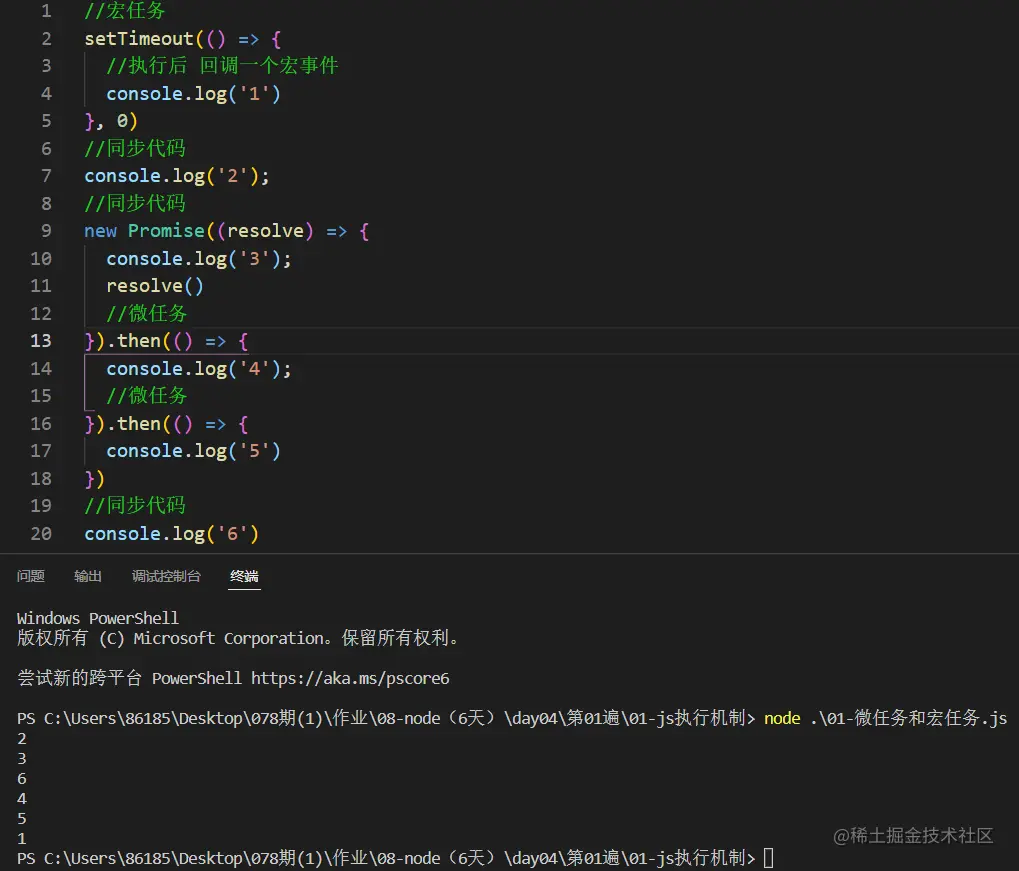Switch to the 输出 (Output) tab

coord(88,576)
